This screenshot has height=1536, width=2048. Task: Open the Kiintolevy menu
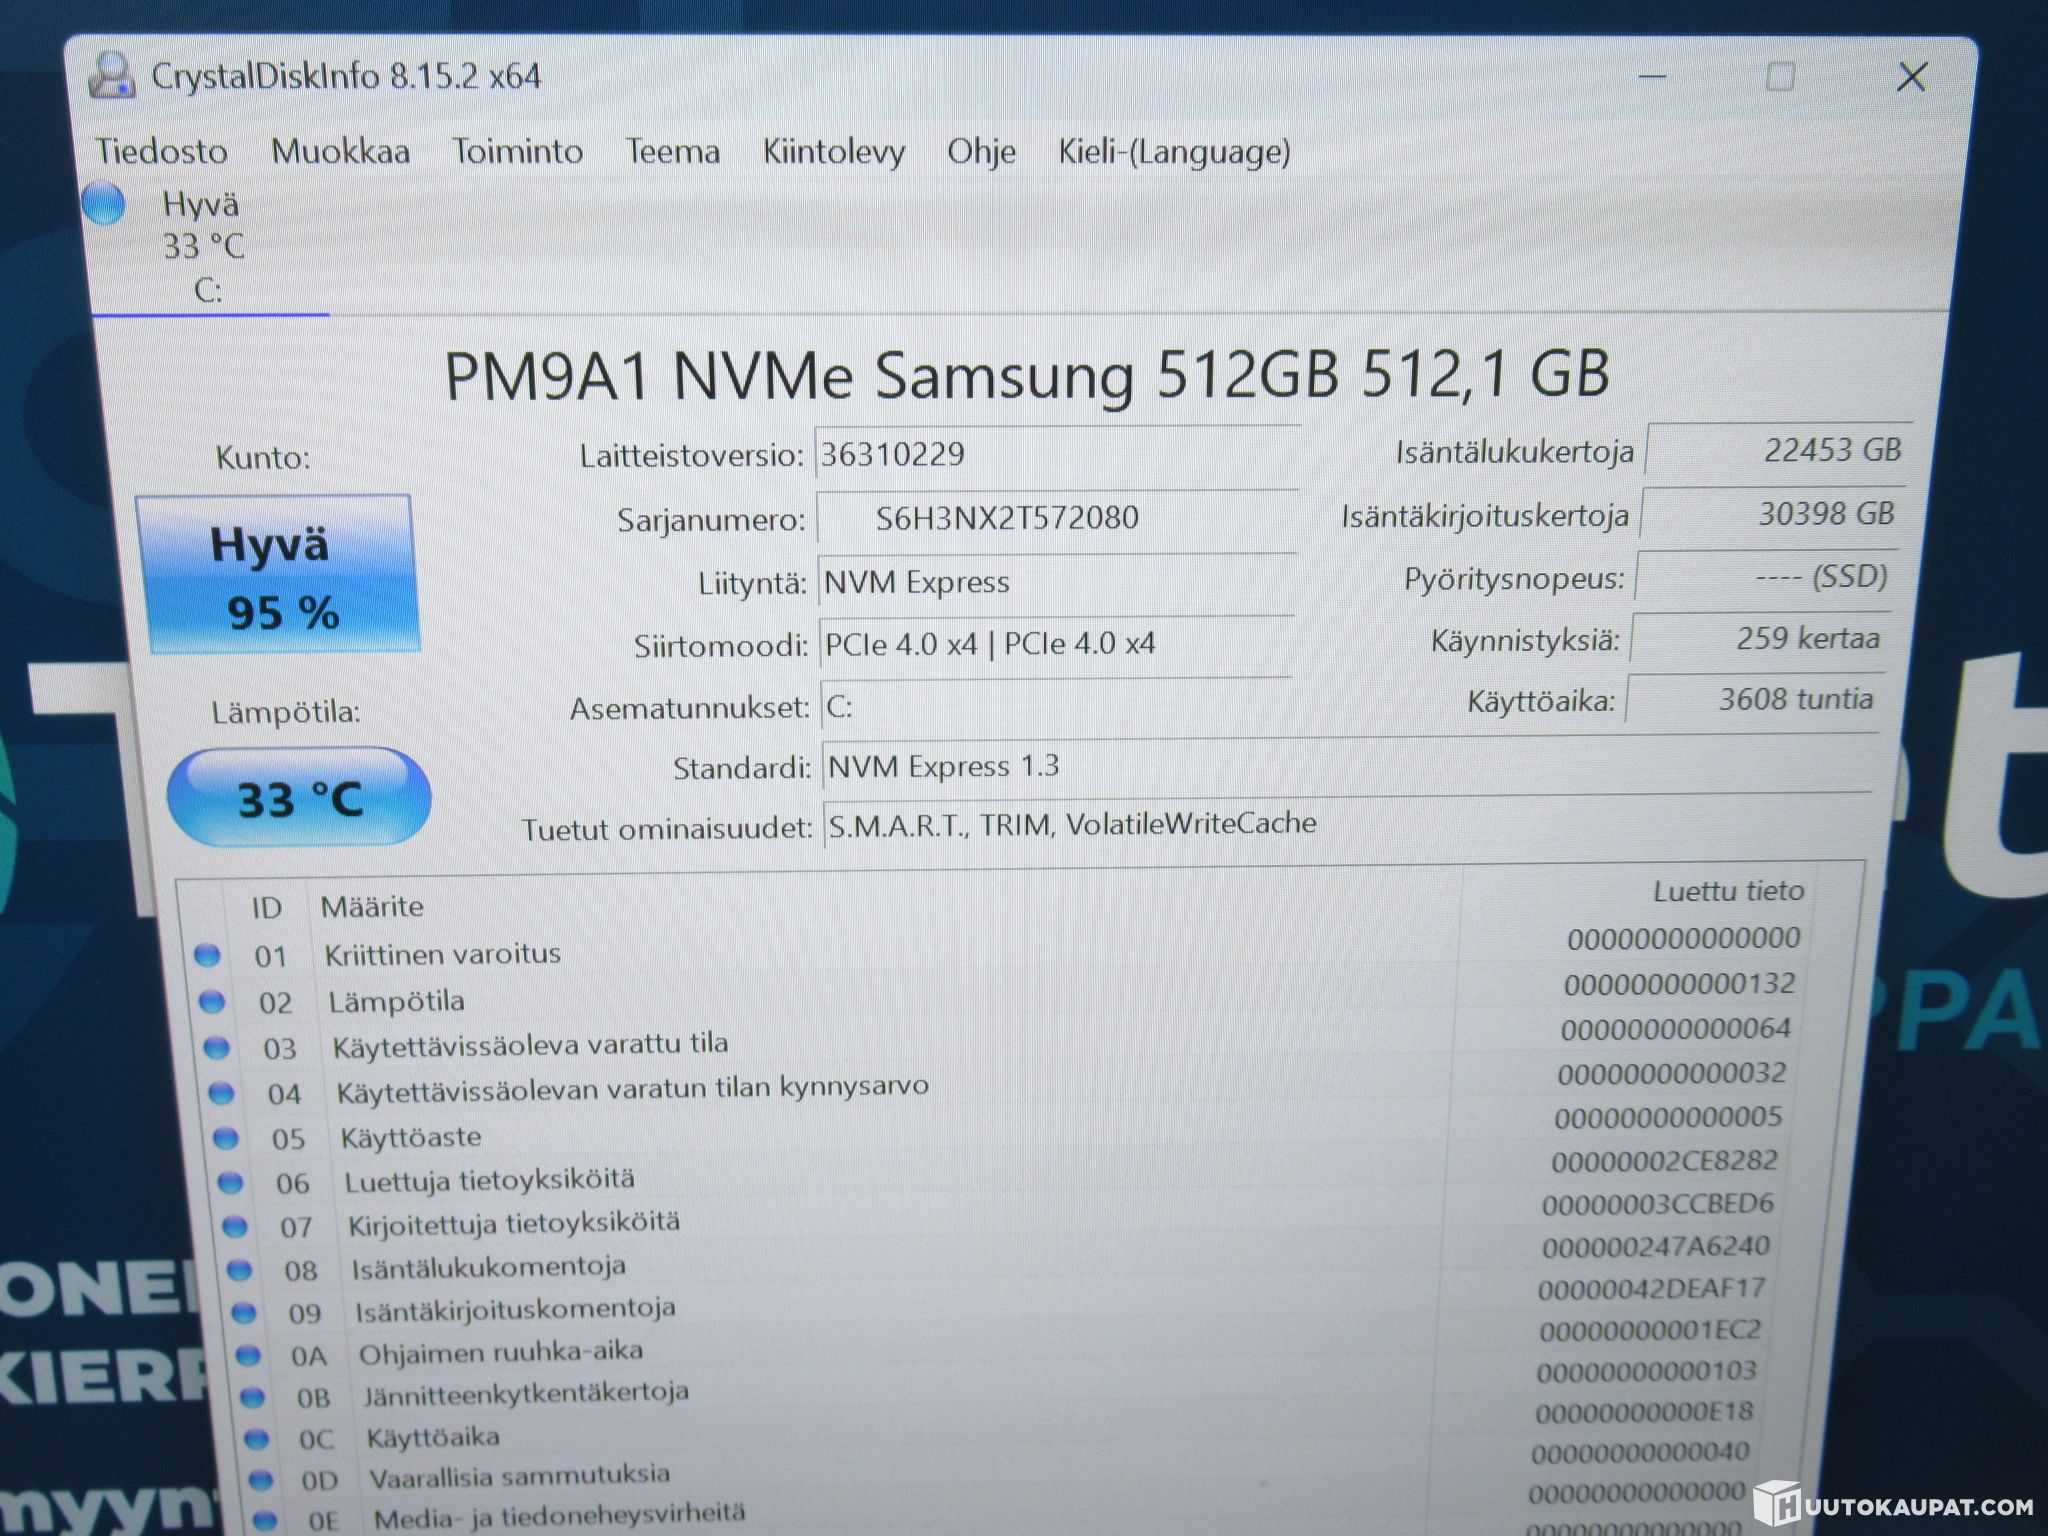click(x=833, y=152)
